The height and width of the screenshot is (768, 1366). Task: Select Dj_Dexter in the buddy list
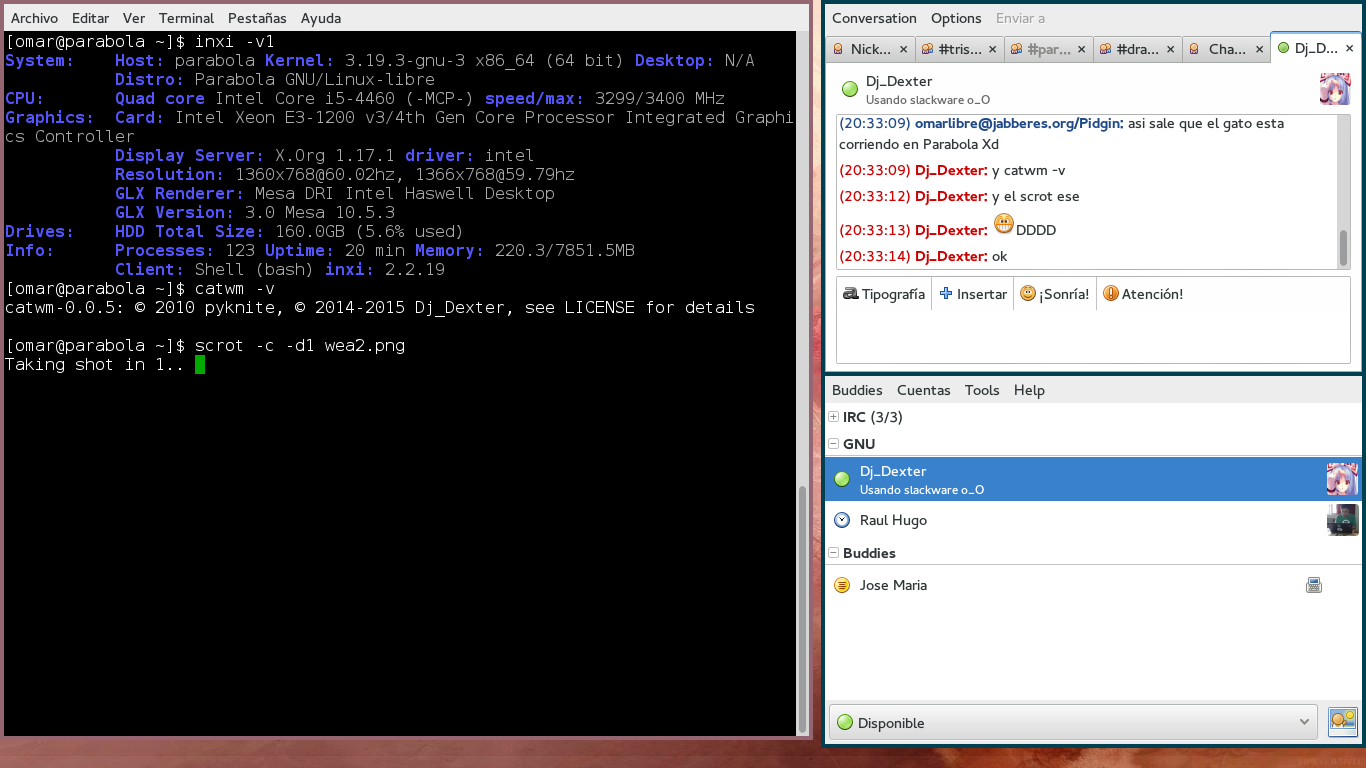point(1093,479)
